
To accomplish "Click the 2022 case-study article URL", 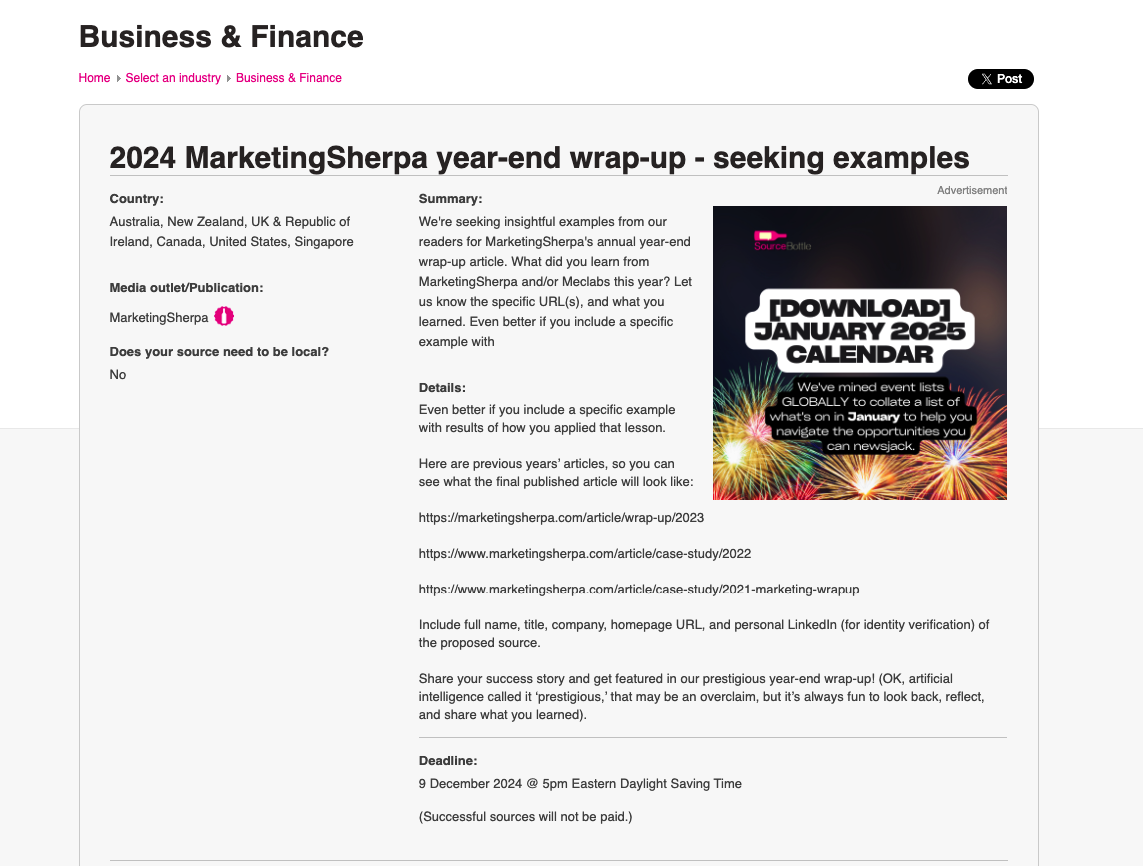I will 584,554.
